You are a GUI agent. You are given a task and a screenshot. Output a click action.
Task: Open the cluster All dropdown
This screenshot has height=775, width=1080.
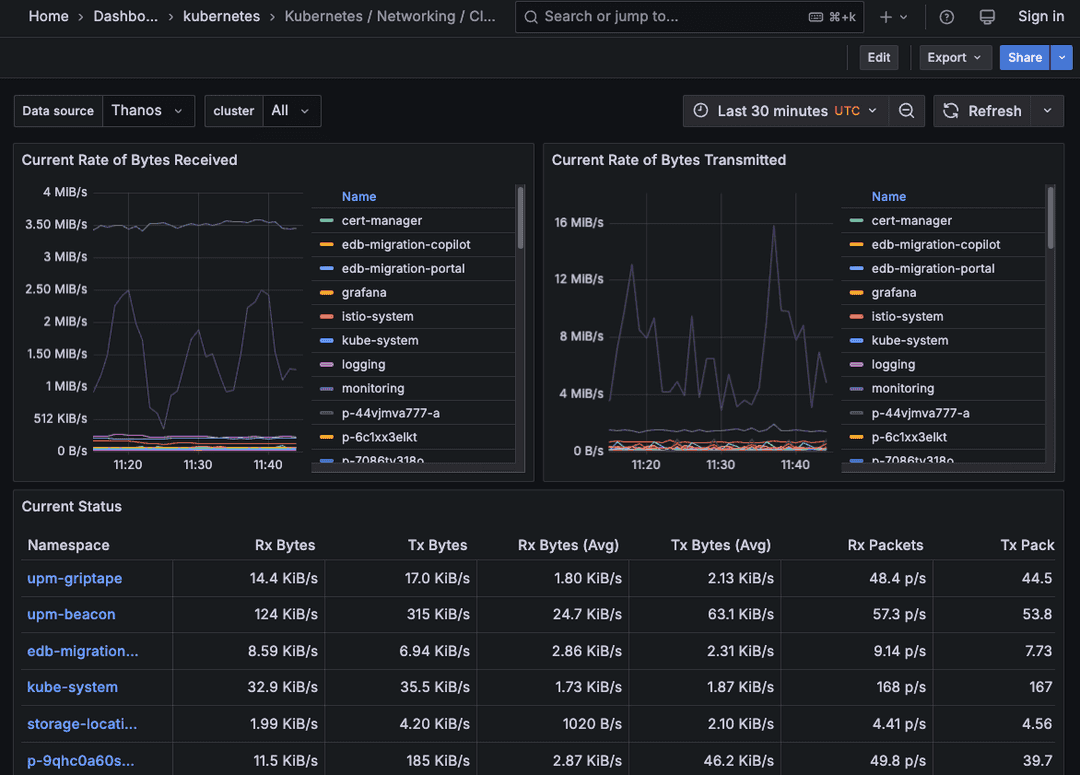pos(291,111)
